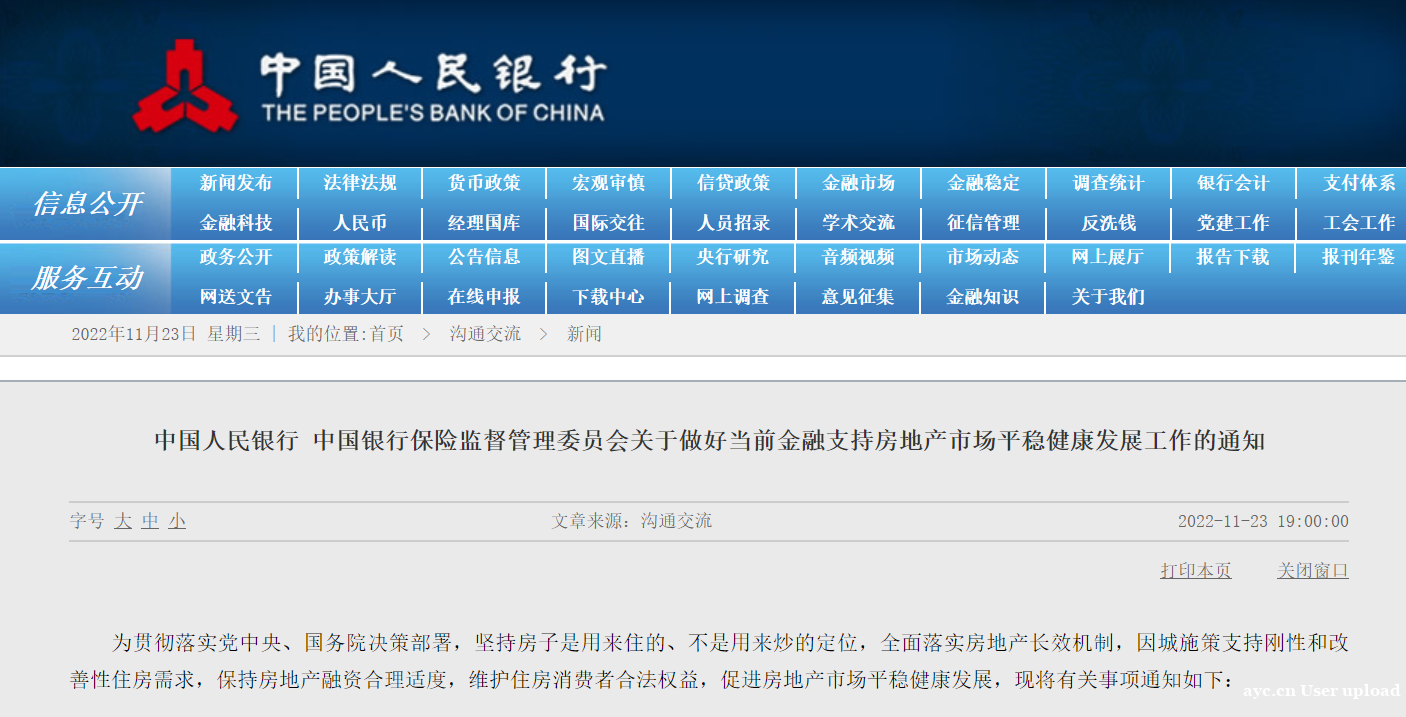Open 报告下载 menu item

1233,257
